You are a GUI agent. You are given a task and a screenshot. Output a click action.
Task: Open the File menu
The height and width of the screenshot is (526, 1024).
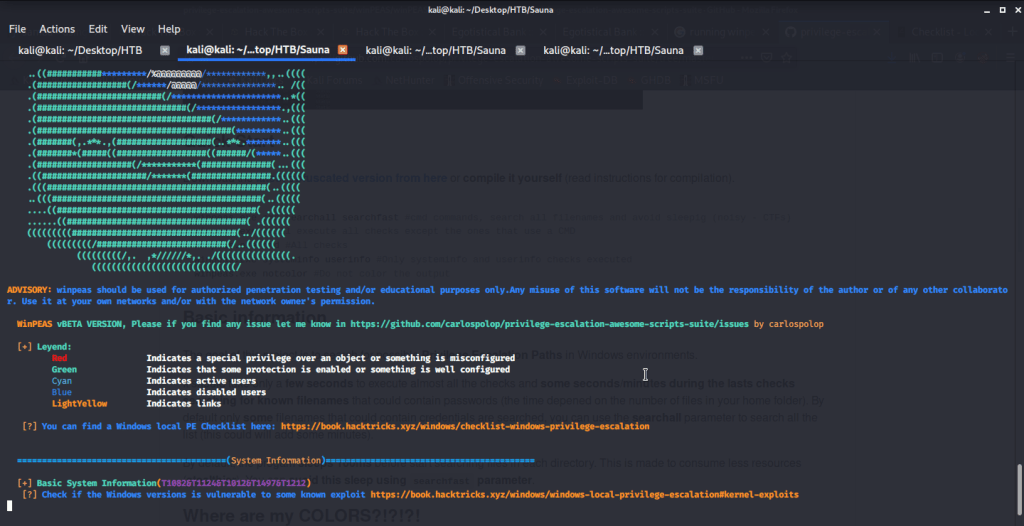point(17,29)
